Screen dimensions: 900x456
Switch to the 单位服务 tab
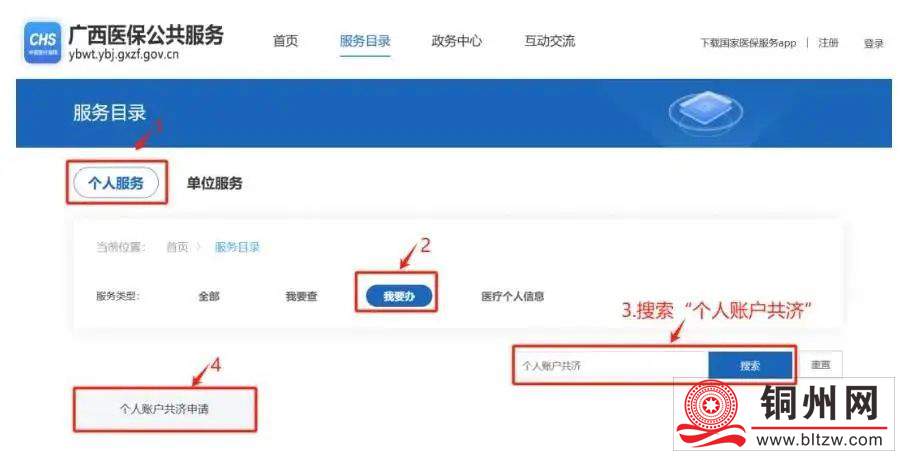tap(214, 184)
